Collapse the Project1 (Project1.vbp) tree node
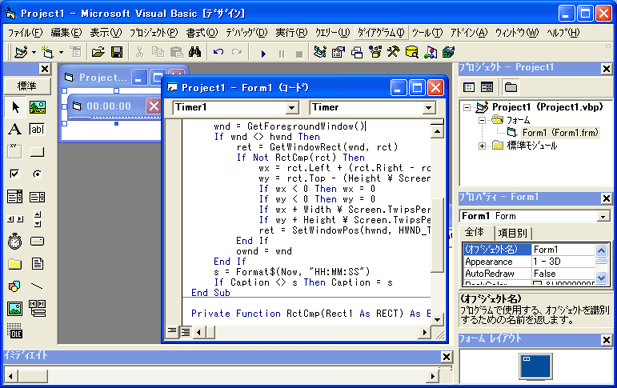617x388 pixels. coord(467,107)
